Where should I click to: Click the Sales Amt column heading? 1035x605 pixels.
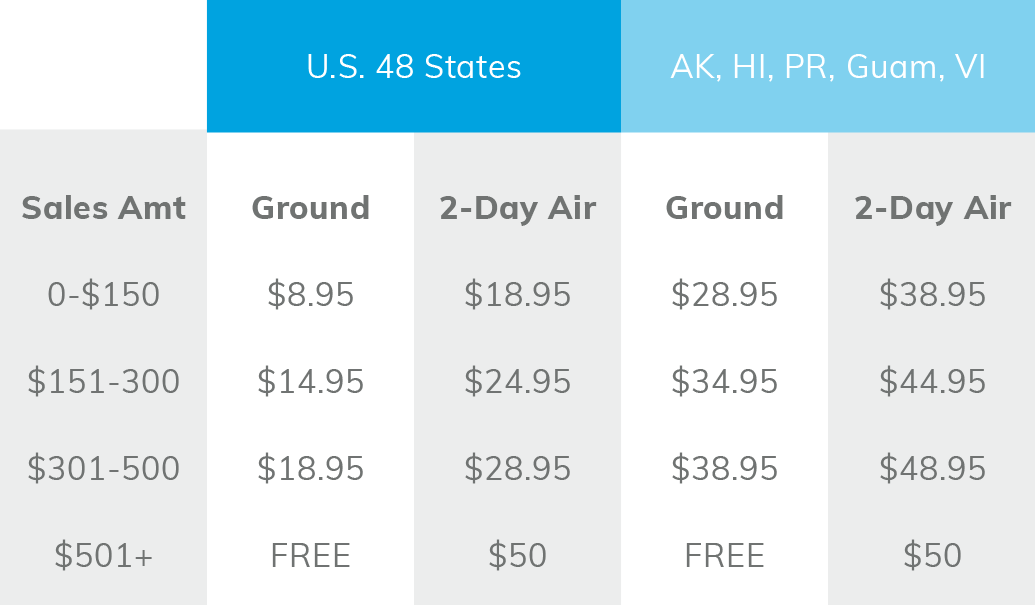click(104, 208)
